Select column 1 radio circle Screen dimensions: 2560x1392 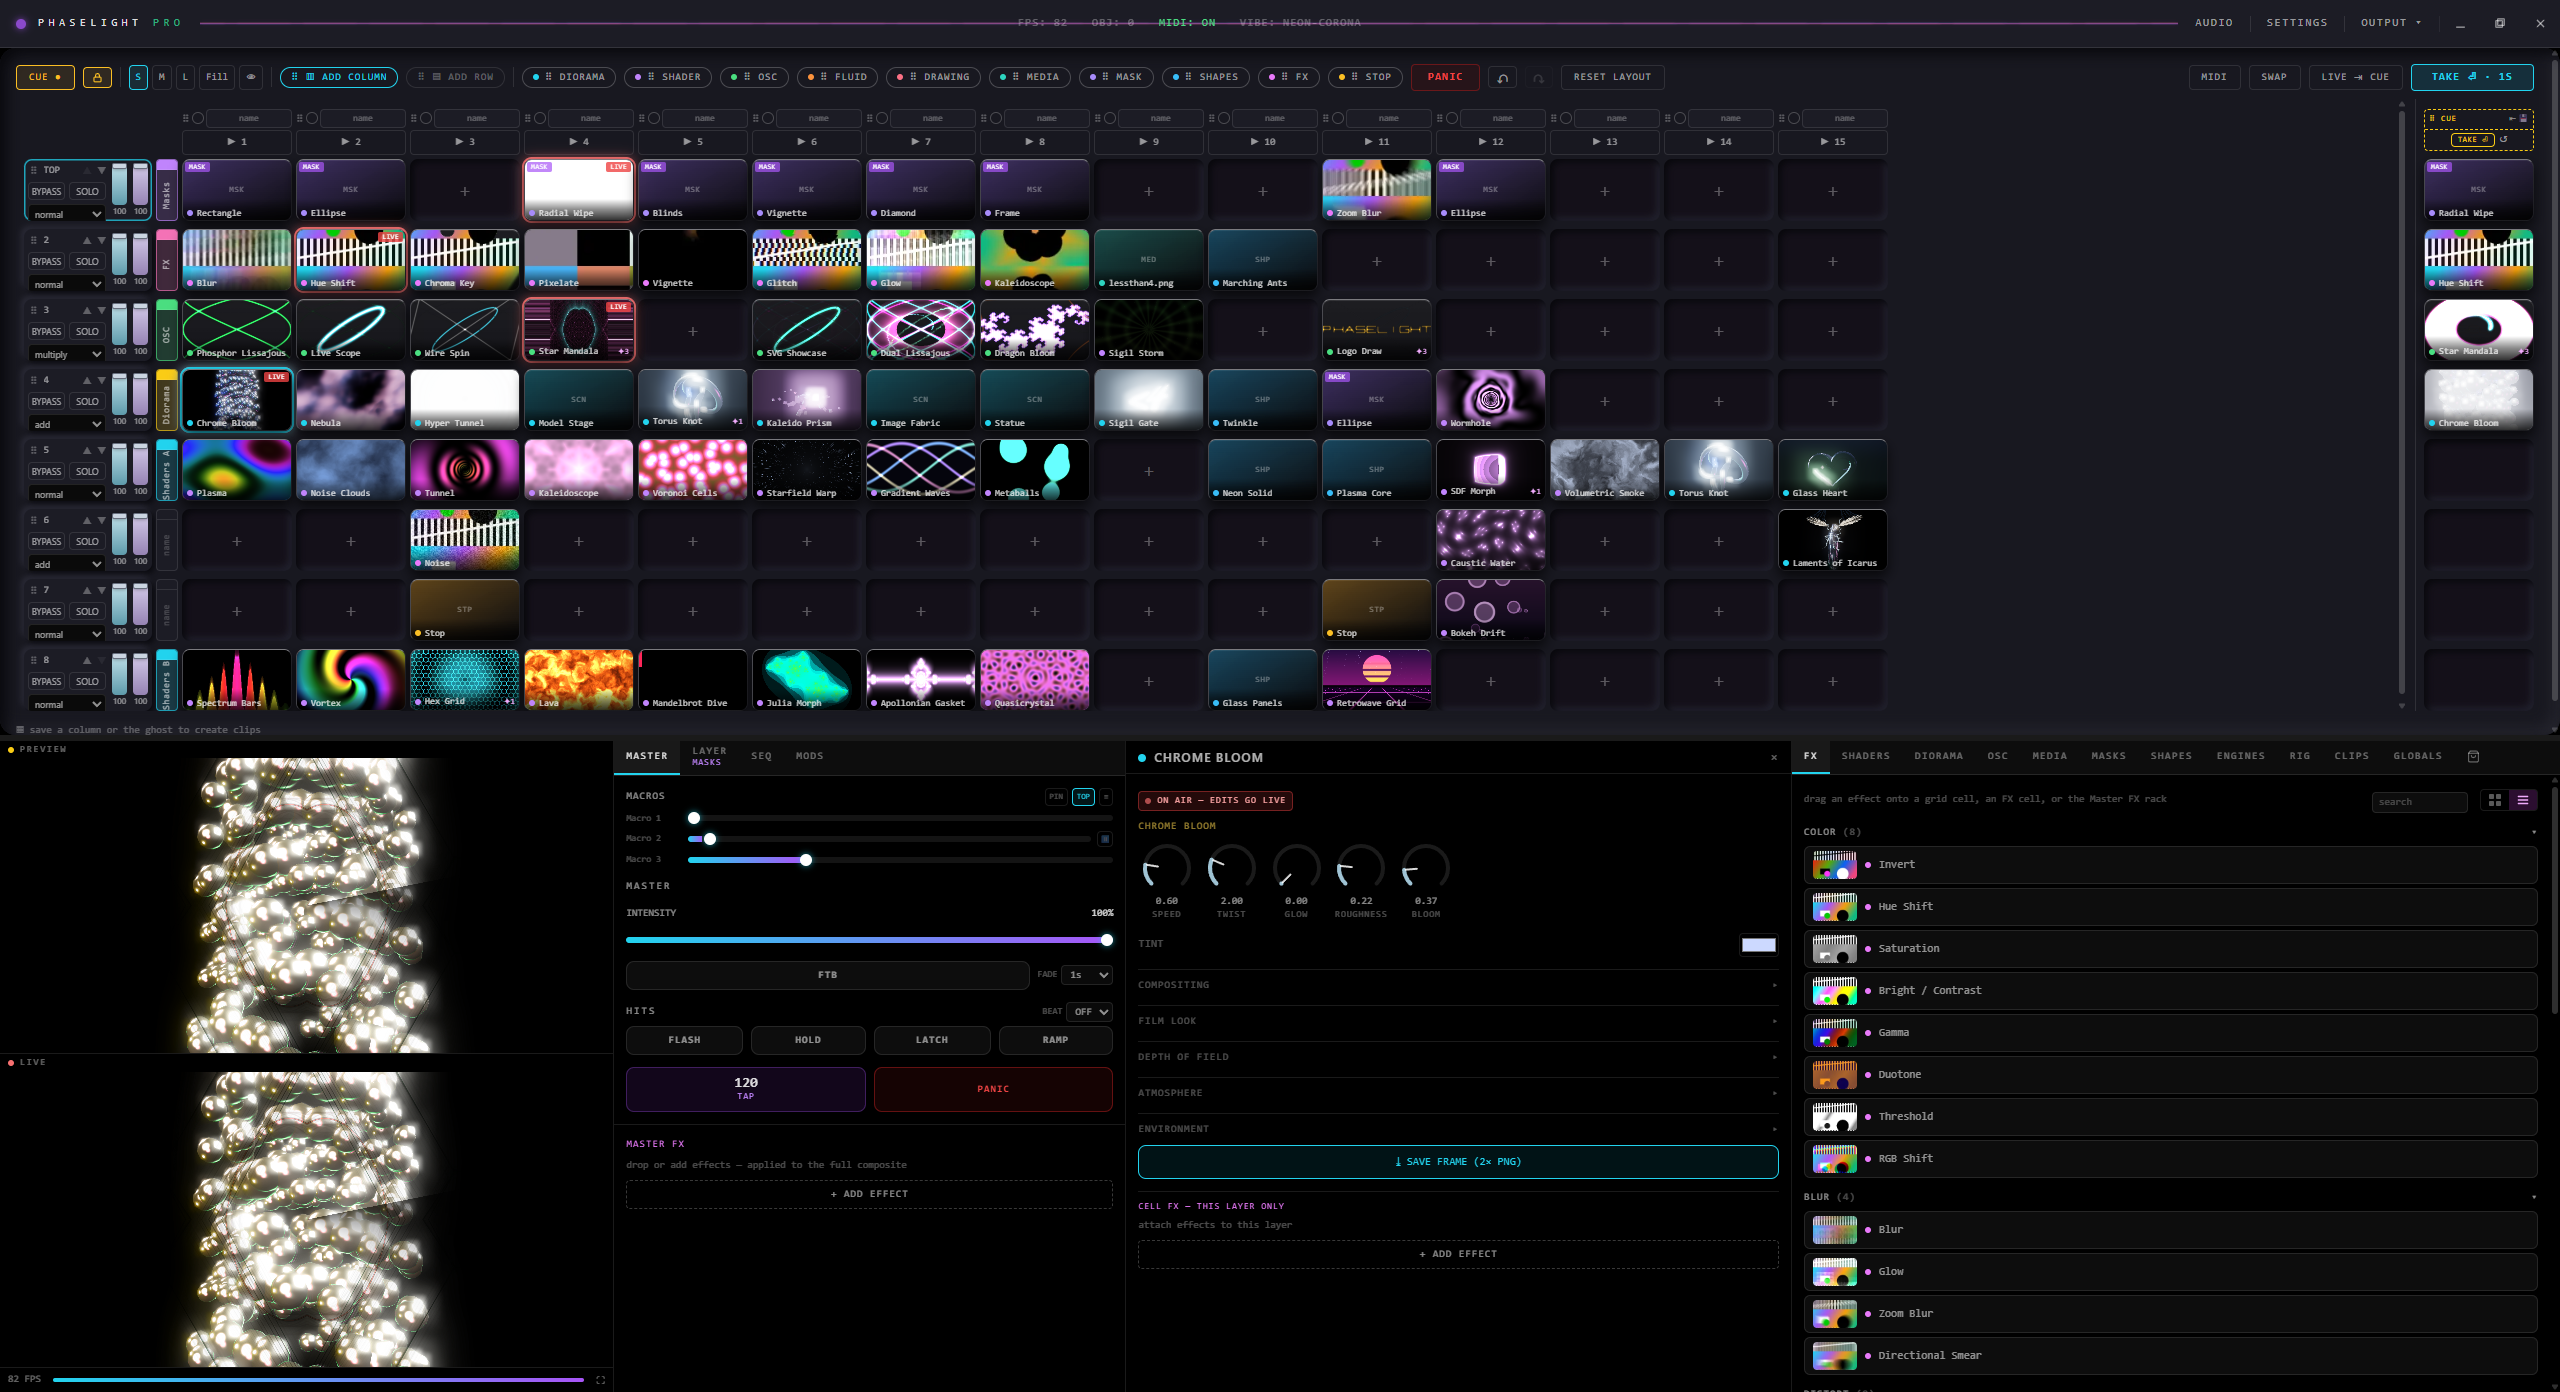[198, 118]
